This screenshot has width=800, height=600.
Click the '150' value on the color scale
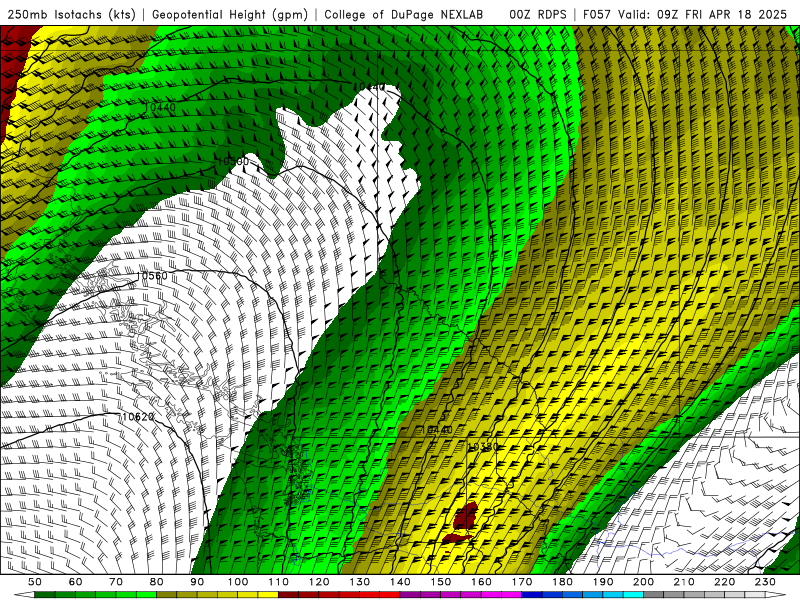tap(441, 582)
